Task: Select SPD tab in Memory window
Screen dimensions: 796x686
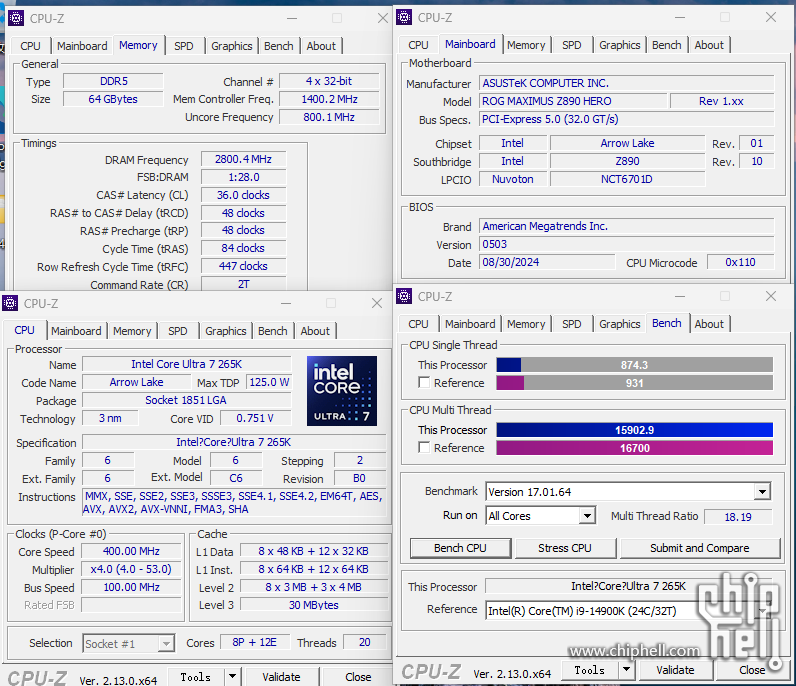Action: [x=184, y=46]
